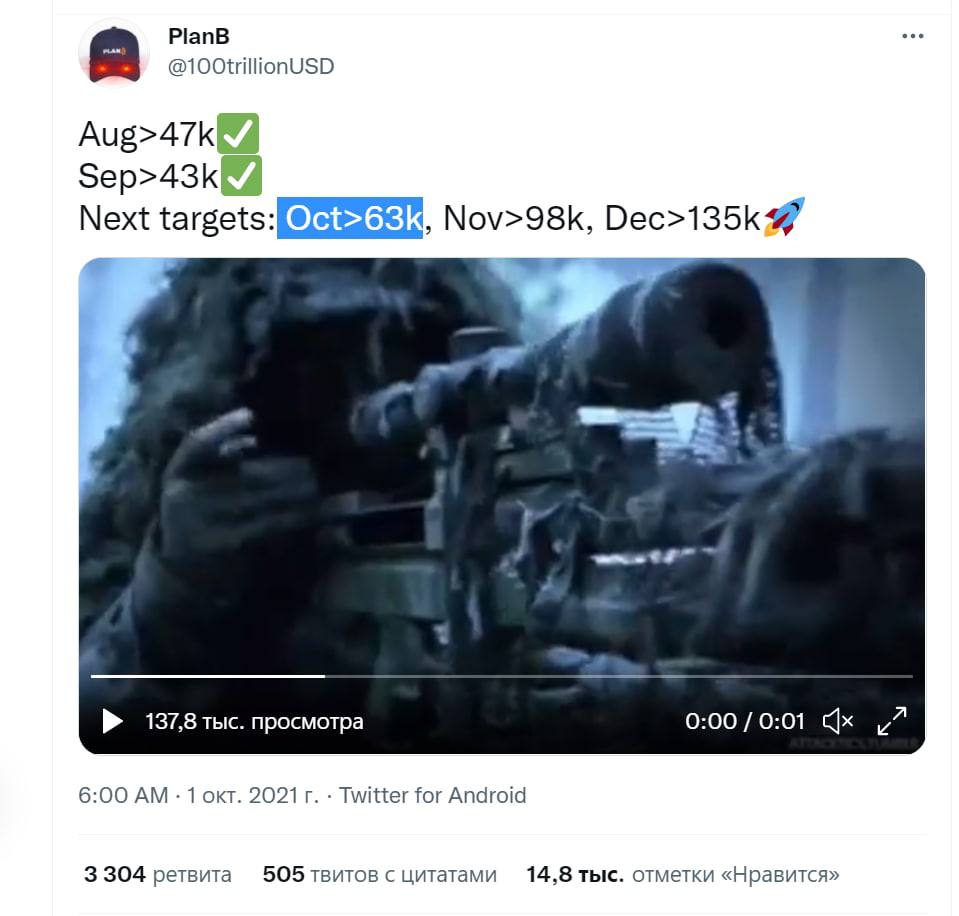
Task: View the 505 quote tweets
Action: pyautogui.click(x=380, y=874)
